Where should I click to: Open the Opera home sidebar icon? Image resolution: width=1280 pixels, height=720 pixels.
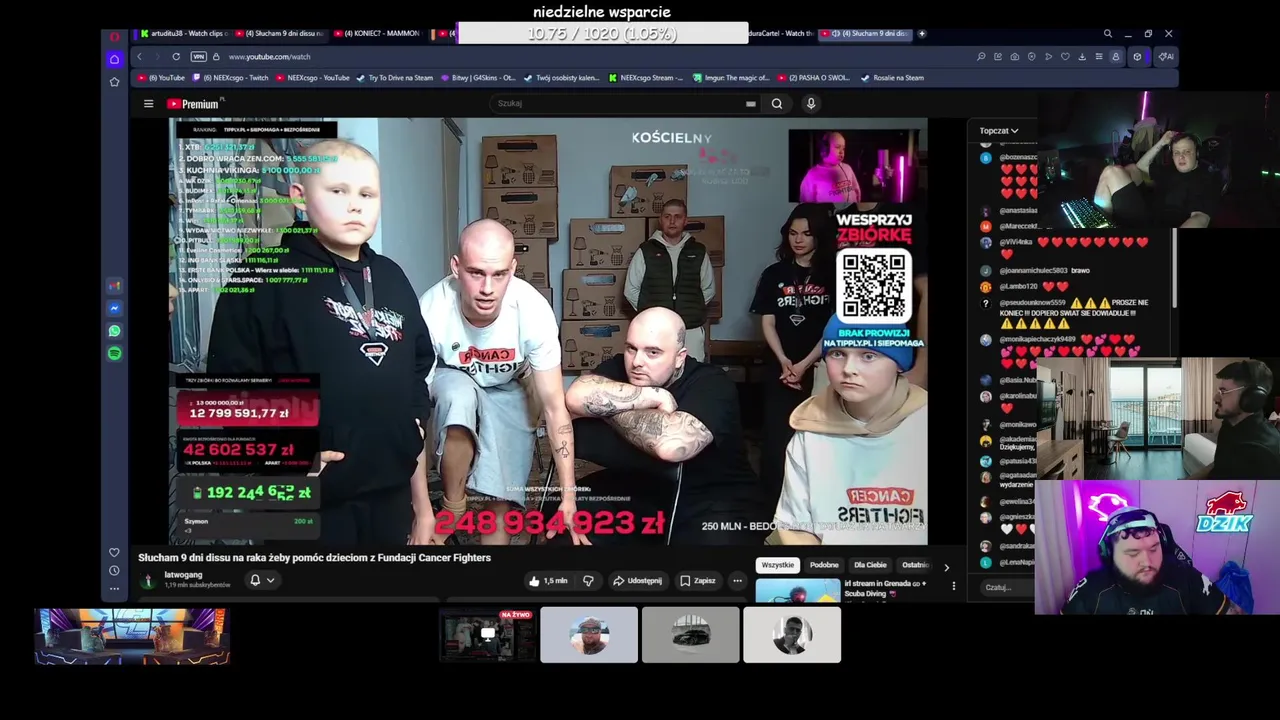[114, 59]
